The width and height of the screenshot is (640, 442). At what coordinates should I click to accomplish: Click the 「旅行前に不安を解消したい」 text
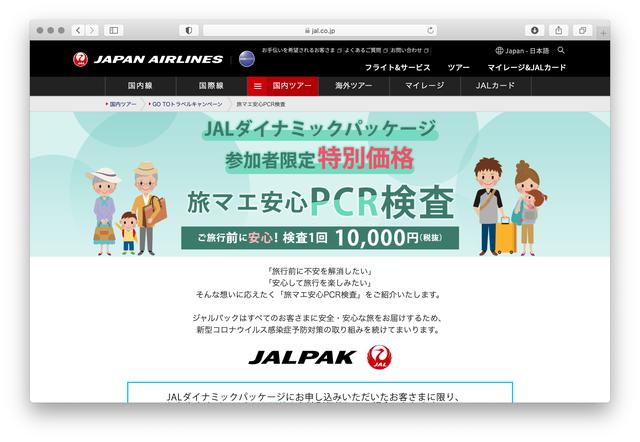tap(319, 271)
